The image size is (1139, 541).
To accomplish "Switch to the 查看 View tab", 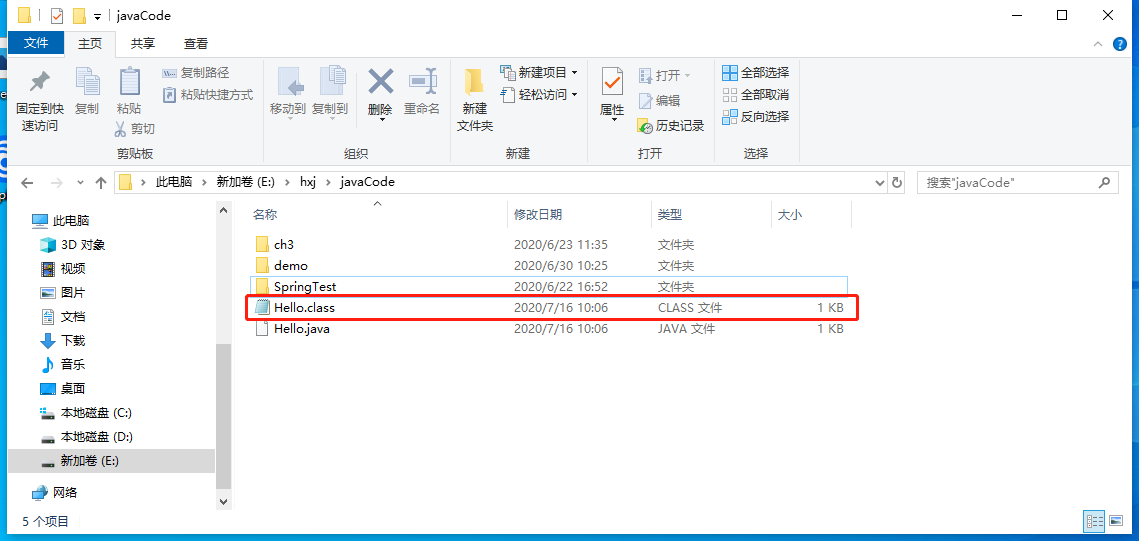I will (195, 44).
